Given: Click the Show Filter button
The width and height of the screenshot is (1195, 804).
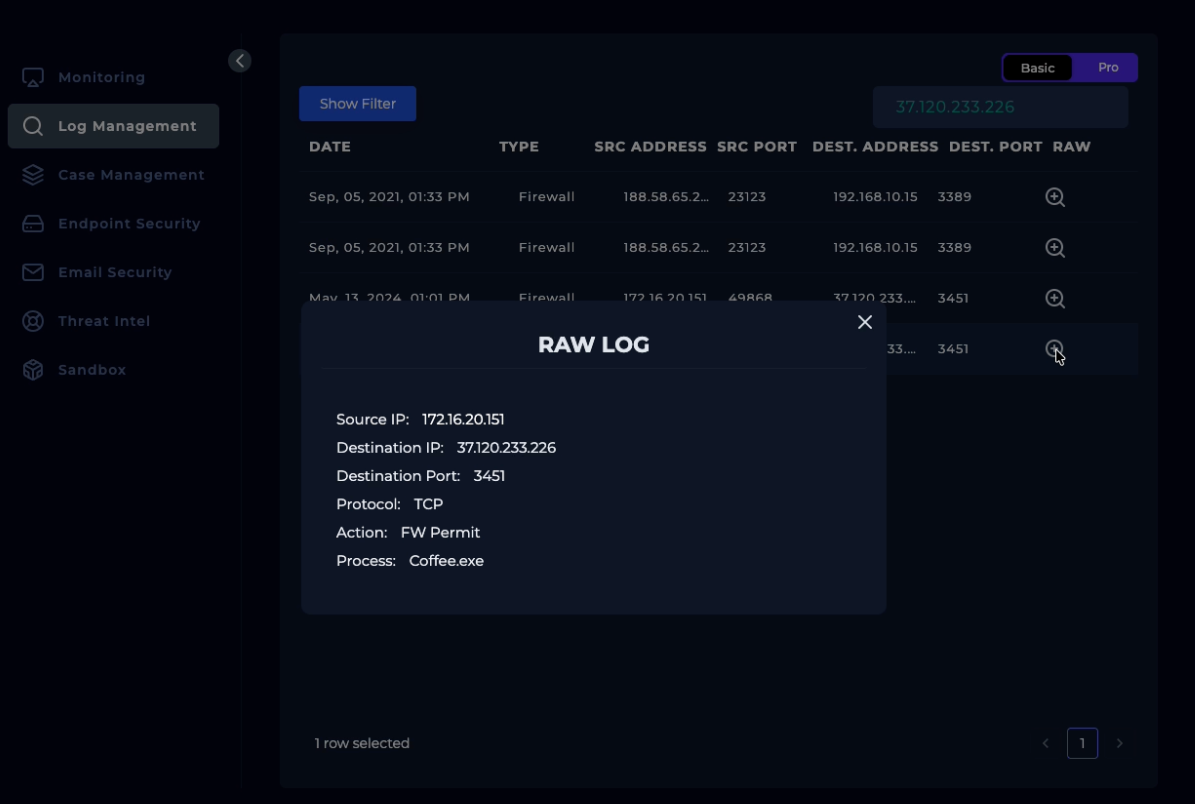Looking at the screenshot, I should (x=357, y=104).
